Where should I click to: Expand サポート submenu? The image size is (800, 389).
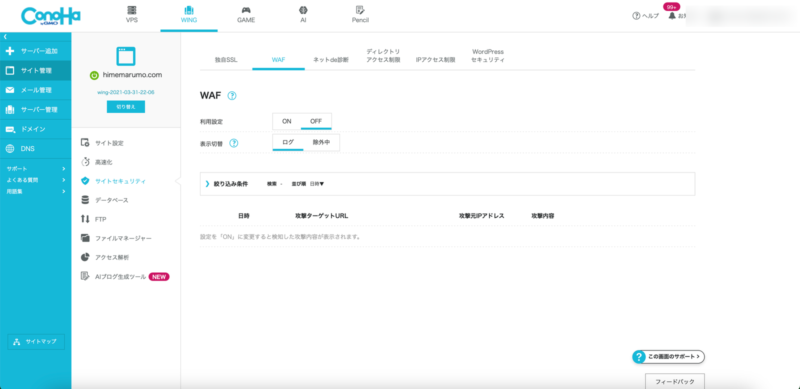click(36, 168)
